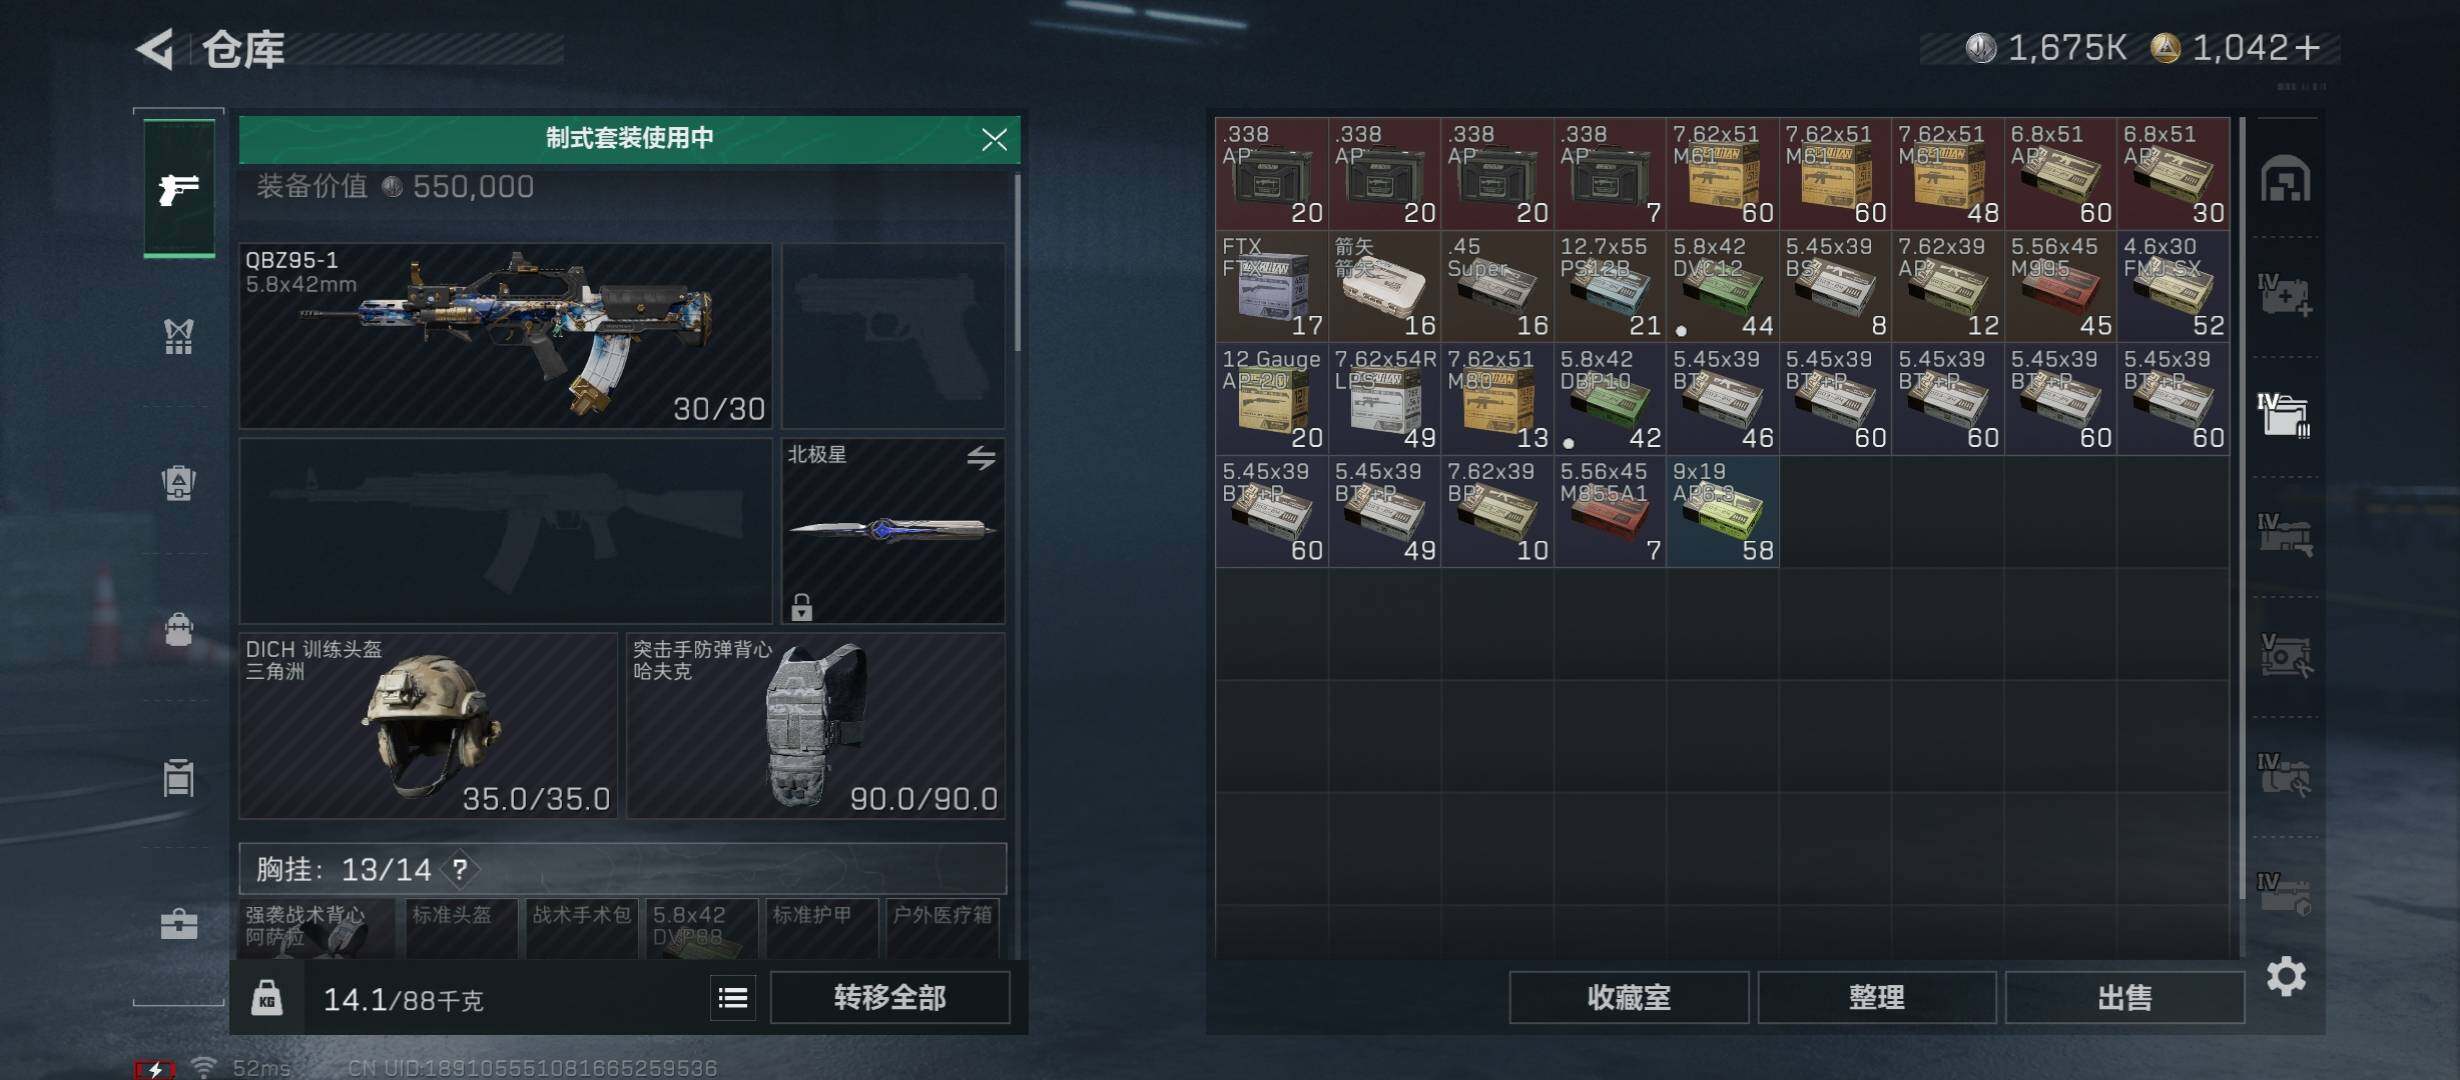The width and height of the screenshot is (2460, 1080).
Task: Open the main stash house icon
Action: (2286, 179)
